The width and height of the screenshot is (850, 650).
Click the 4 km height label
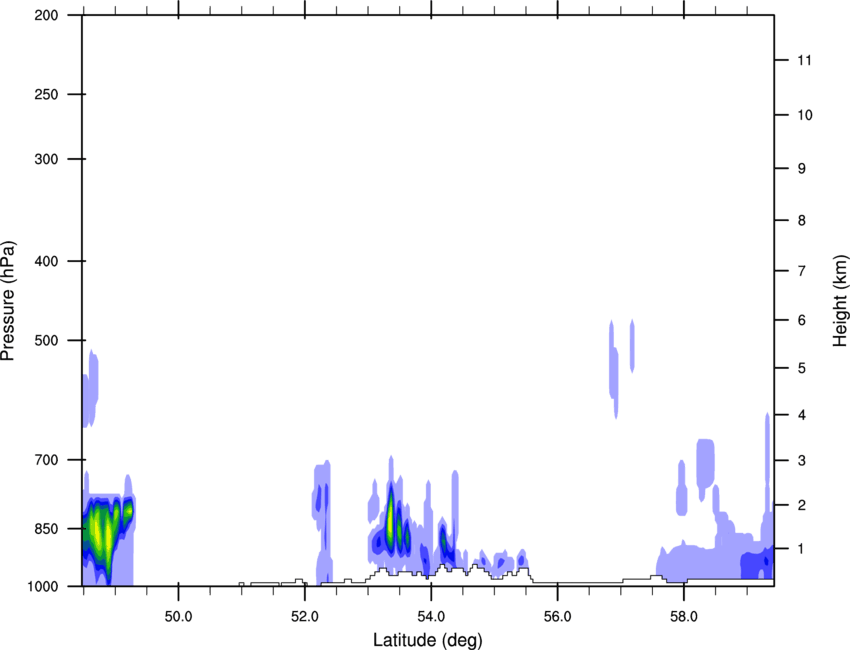pos(802,415)
